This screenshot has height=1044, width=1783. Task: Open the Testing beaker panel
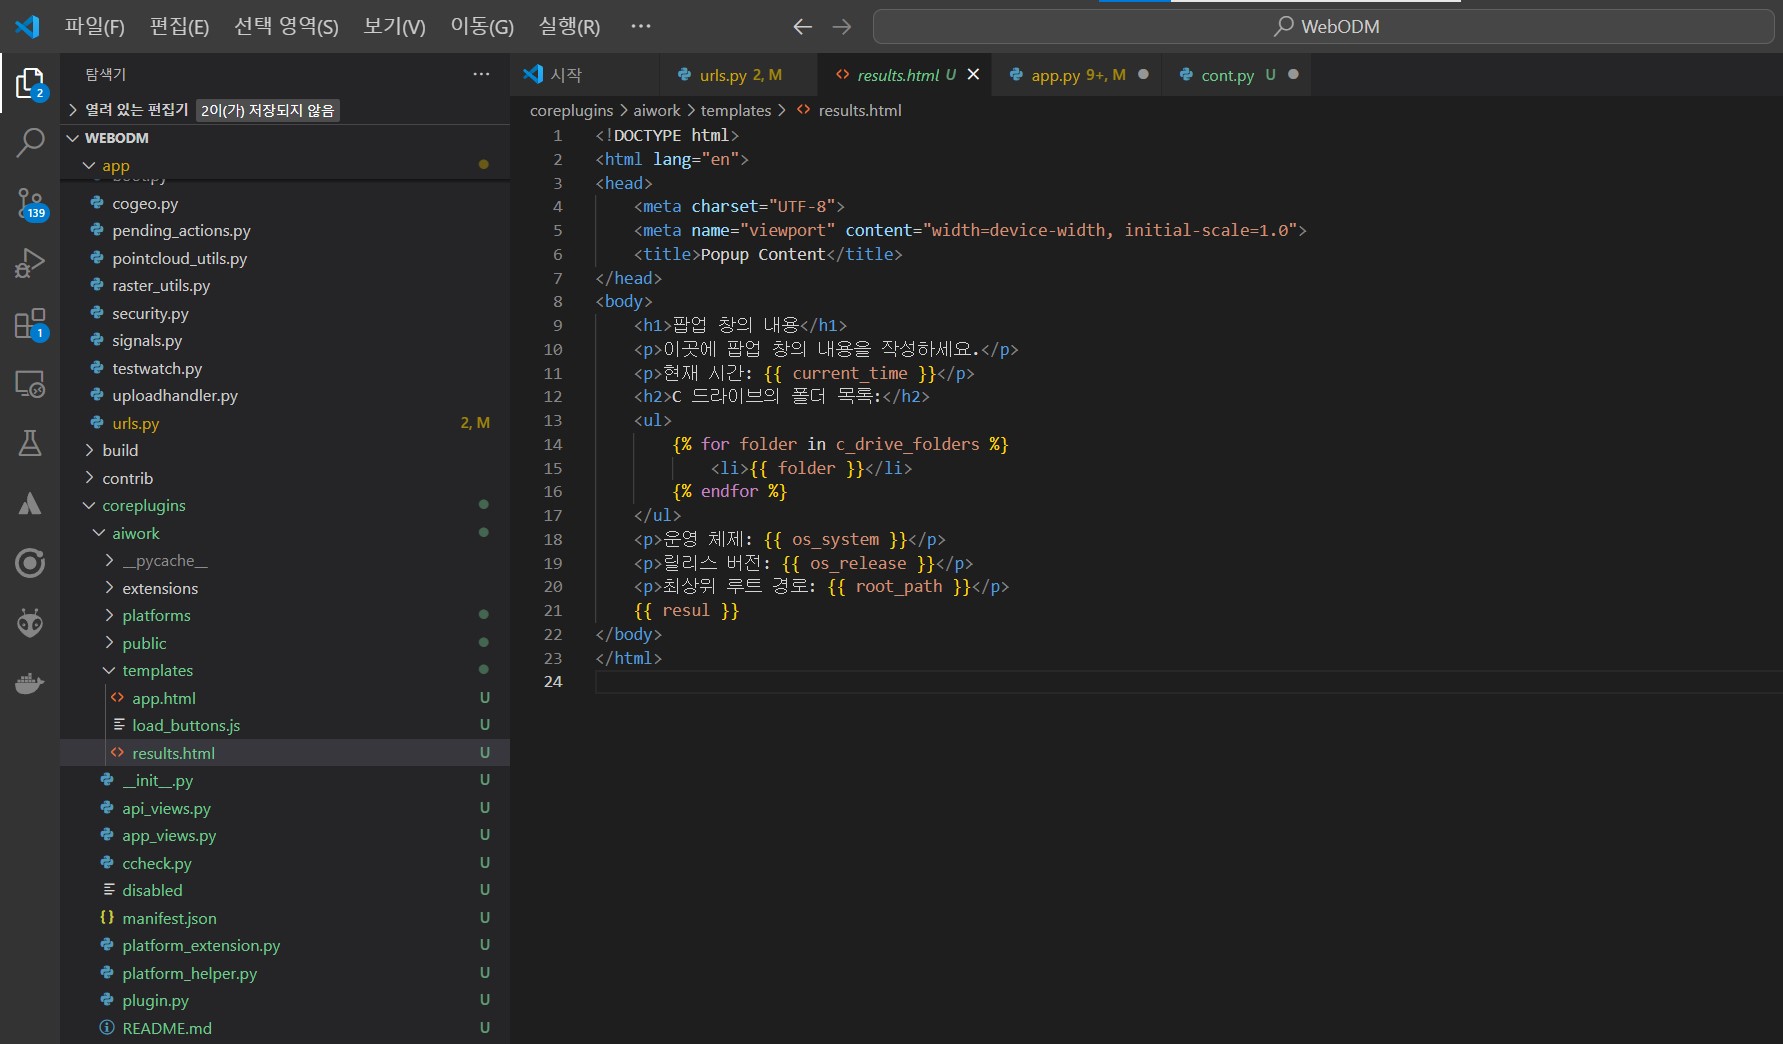(x=30, y=444)
